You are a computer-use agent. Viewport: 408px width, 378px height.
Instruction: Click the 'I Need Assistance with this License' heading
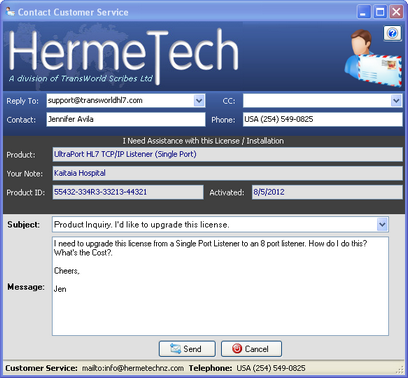point(203,141)
